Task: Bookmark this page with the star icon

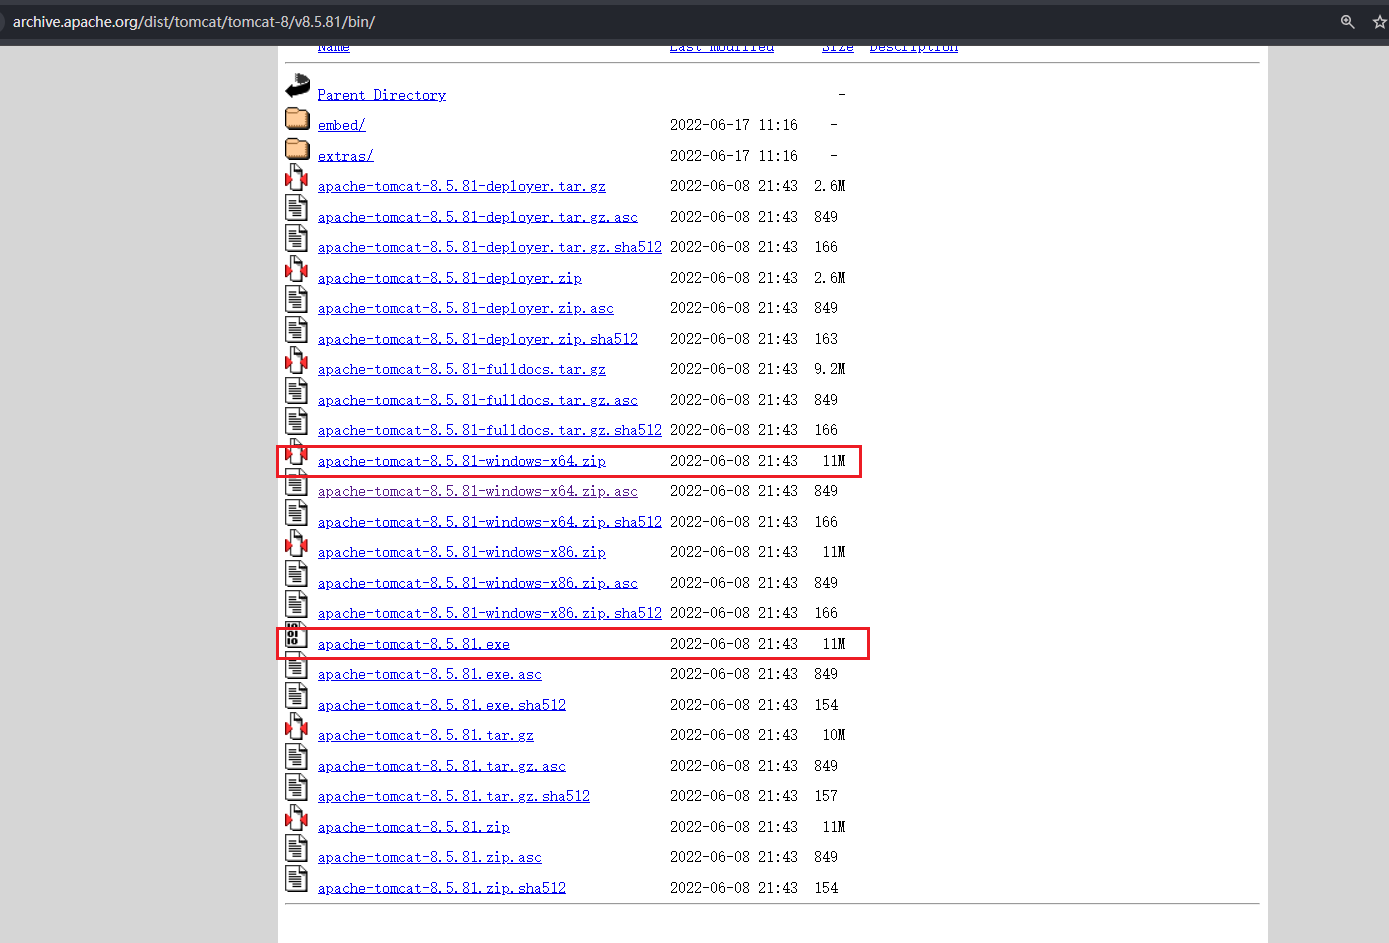Action: 1379,22
